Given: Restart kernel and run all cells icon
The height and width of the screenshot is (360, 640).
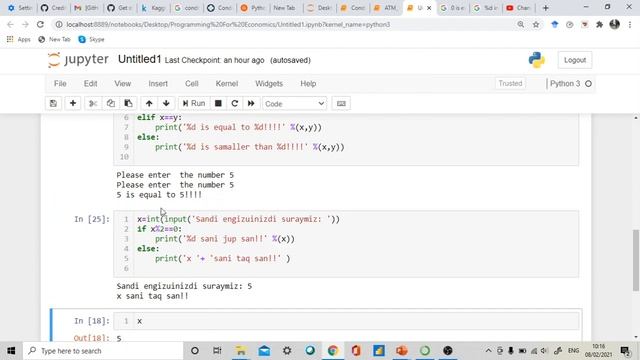Looking at the screenshot, I should (251, 104).
